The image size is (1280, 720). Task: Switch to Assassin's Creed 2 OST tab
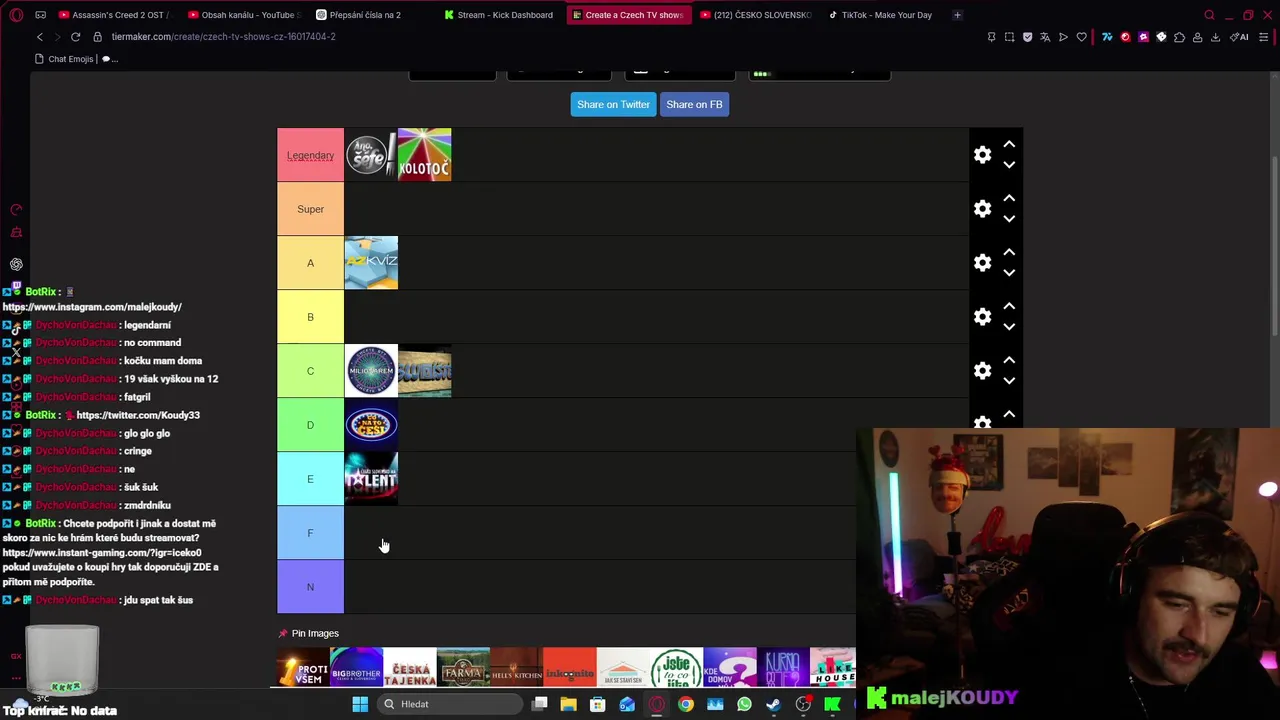click(114, 15)
